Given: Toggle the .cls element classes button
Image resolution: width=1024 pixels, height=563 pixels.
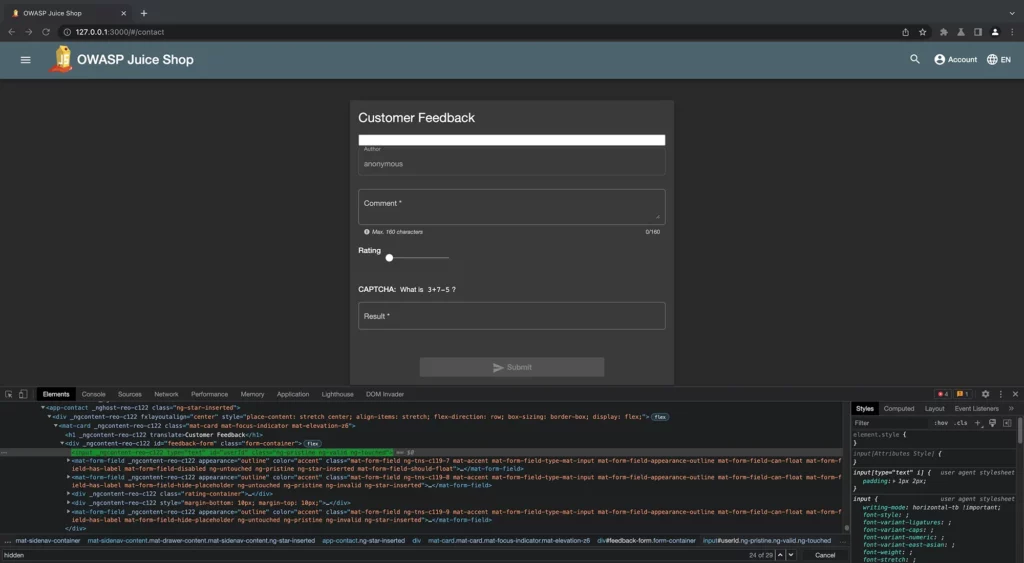Looking at the screenshot, I should [x=961, y=423].
